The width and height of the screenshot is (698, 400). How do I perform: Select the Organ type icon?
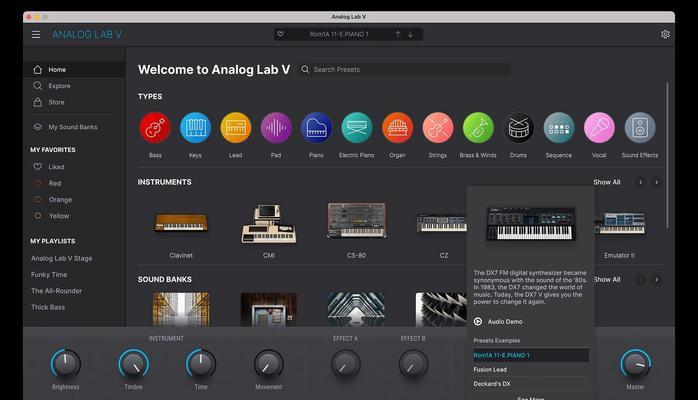(398, 128)
